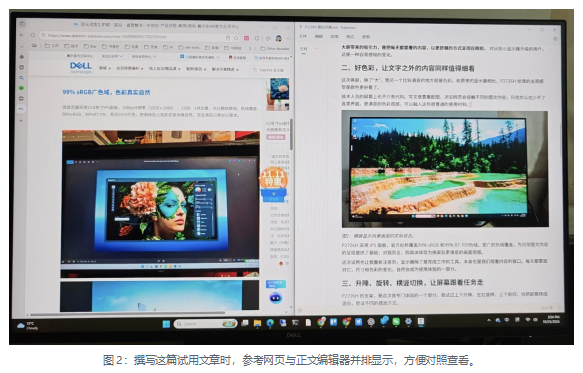Open the Other favorites folder
This screenshot has height=373, width=583.
275,48
